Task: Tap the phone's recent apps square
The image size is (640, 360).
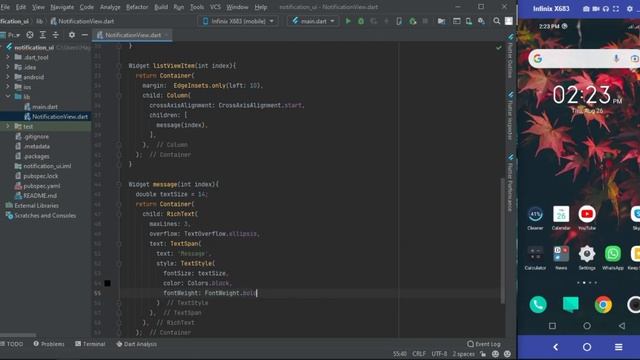Action: point(552,326)
